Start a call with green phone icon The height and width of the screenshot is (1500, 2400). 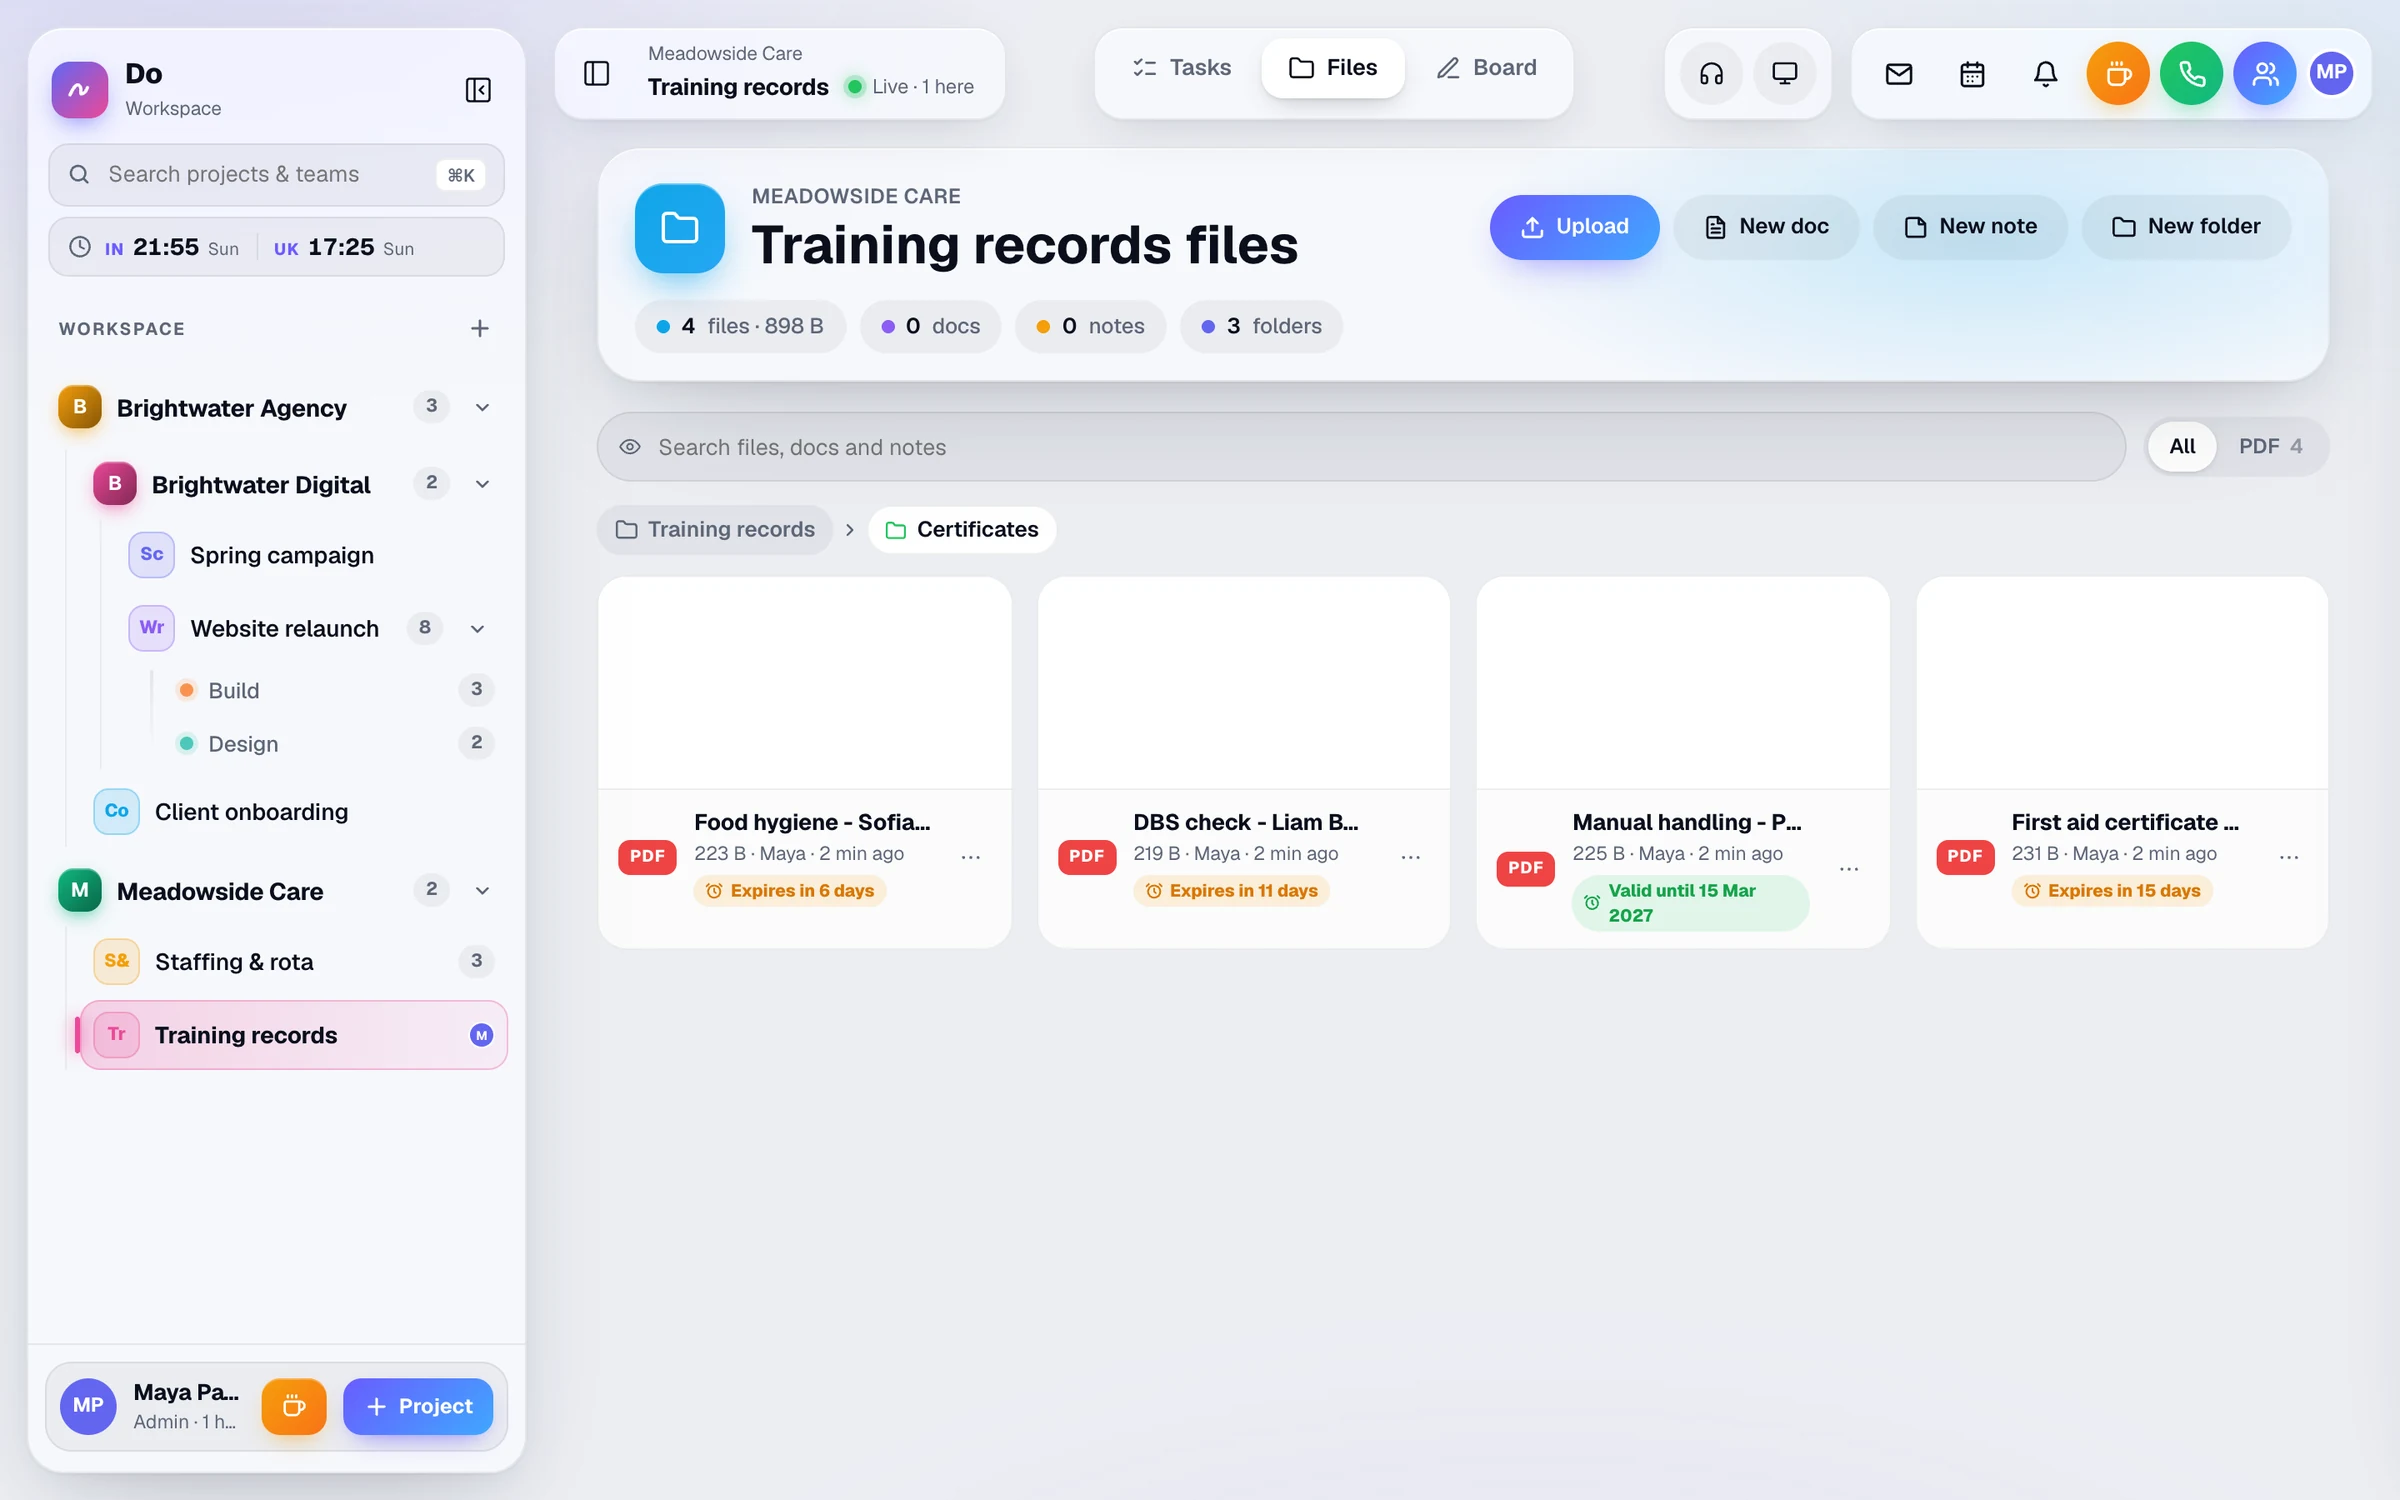(2191, 73)
